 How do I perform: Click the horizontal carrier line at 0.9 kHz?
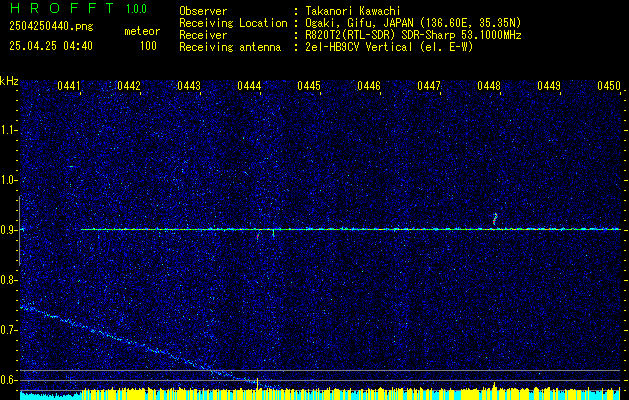click(x=351, y=229)
